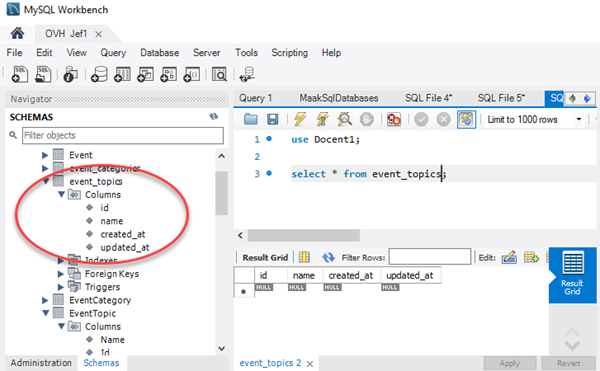Image resolution: width=600 pixels, height=371 pixels.
Task: Open the Query menu
Action: click(x=113, y=53)
